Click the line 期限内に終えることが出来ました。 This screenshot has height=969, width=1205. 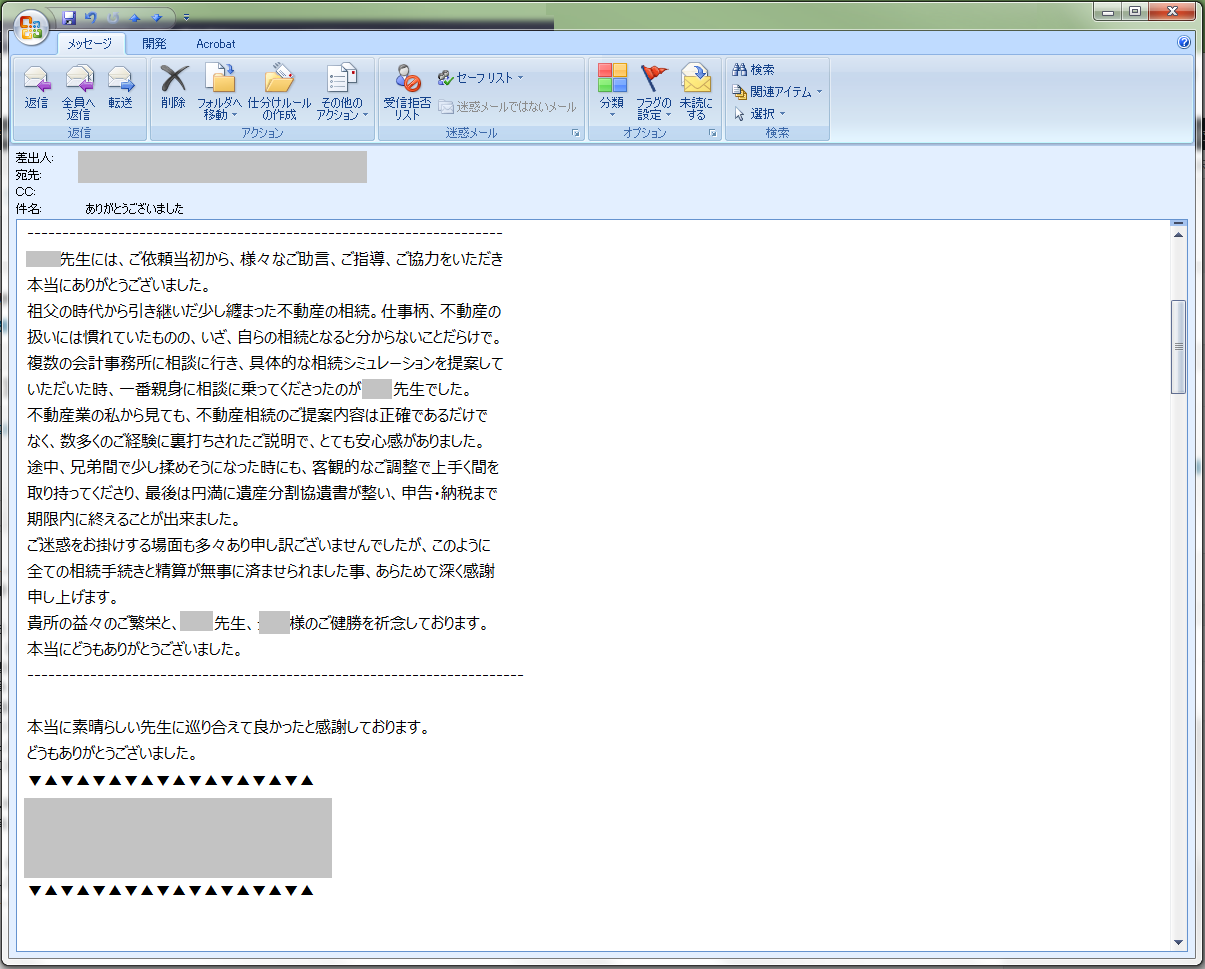134,519
